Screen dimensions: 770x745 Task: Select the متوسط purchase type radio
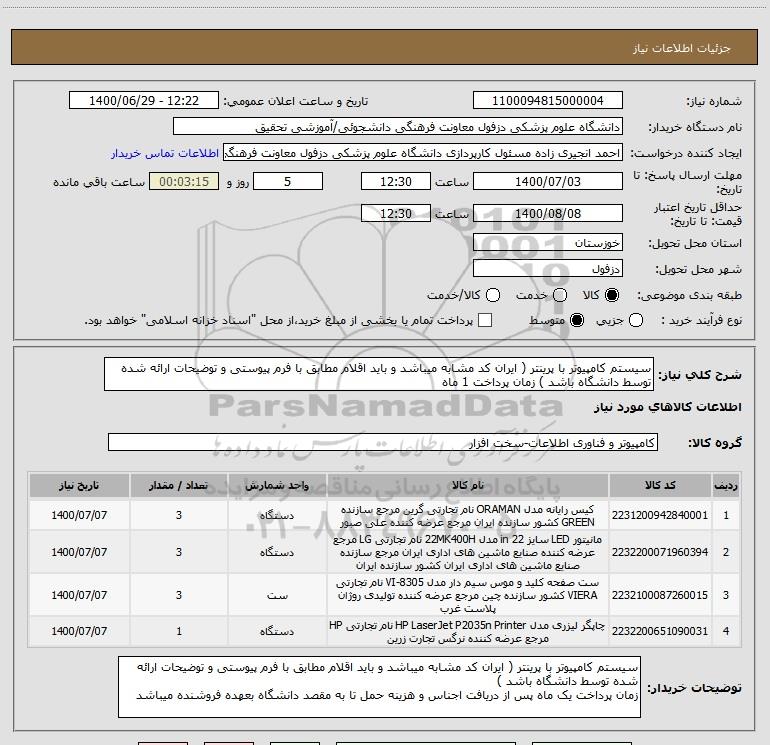pyautogui.click(x=577, y=320)
